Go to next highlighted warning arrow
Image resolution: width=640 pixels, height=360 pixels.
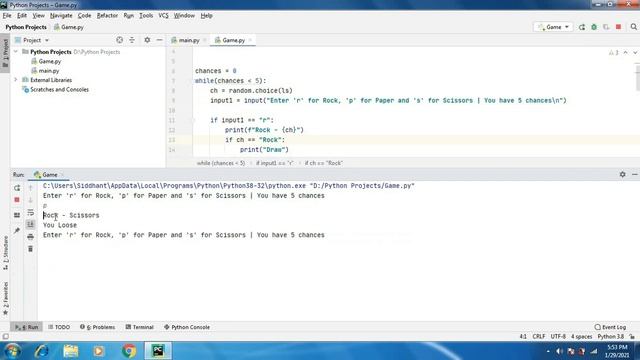click(x=635, y=53)
